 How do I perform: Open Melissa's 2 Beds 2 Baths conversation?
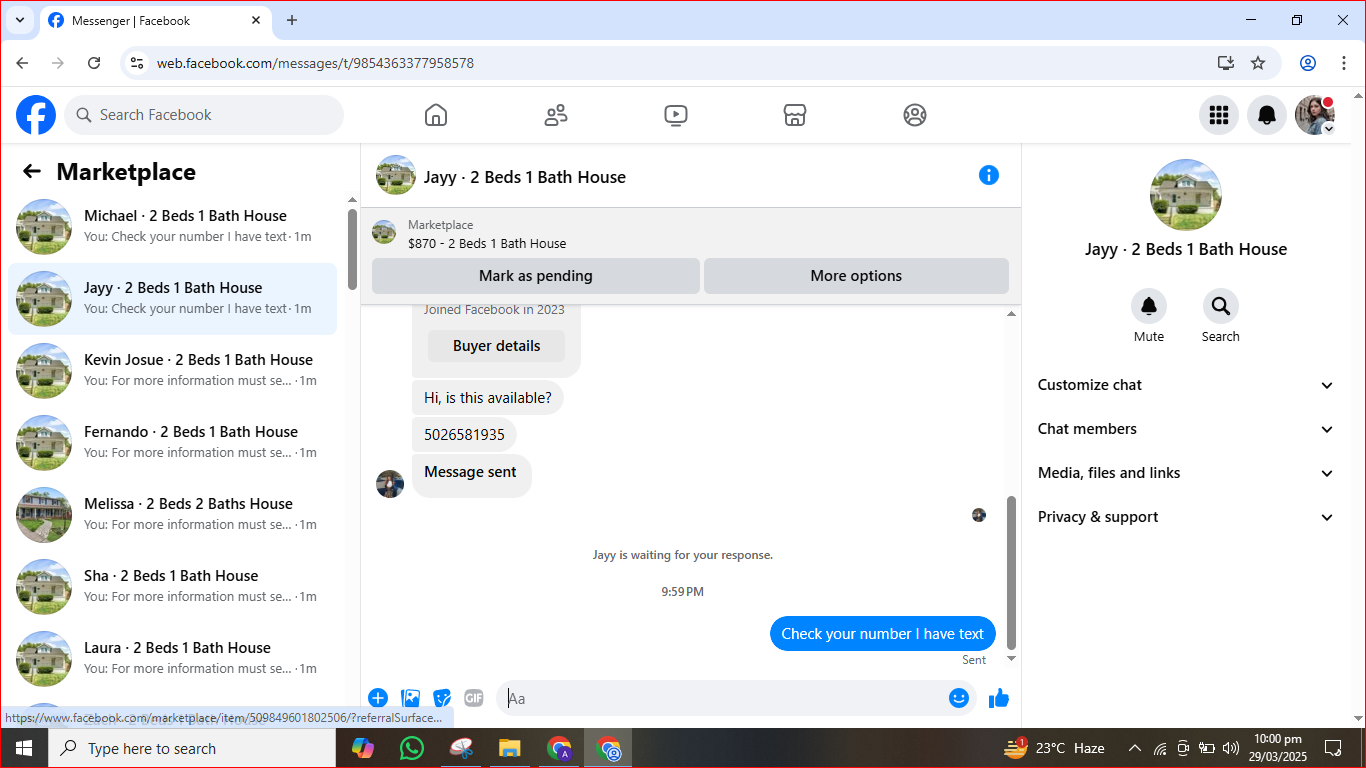[172, 515]
